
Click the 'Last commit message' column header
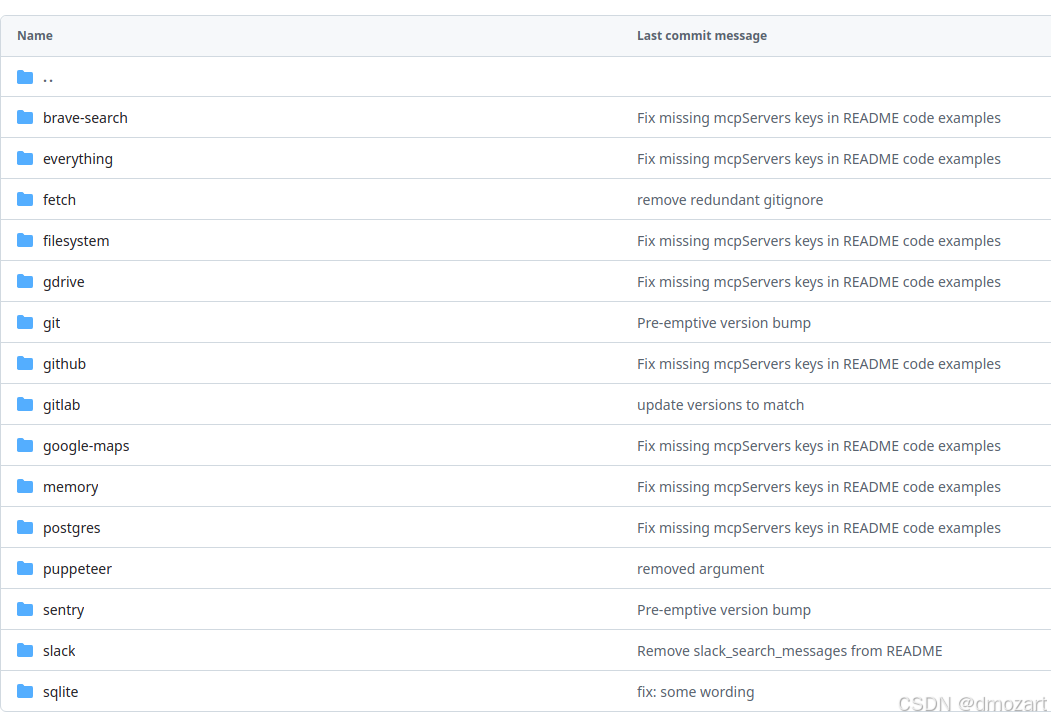(x=702, y=36)
